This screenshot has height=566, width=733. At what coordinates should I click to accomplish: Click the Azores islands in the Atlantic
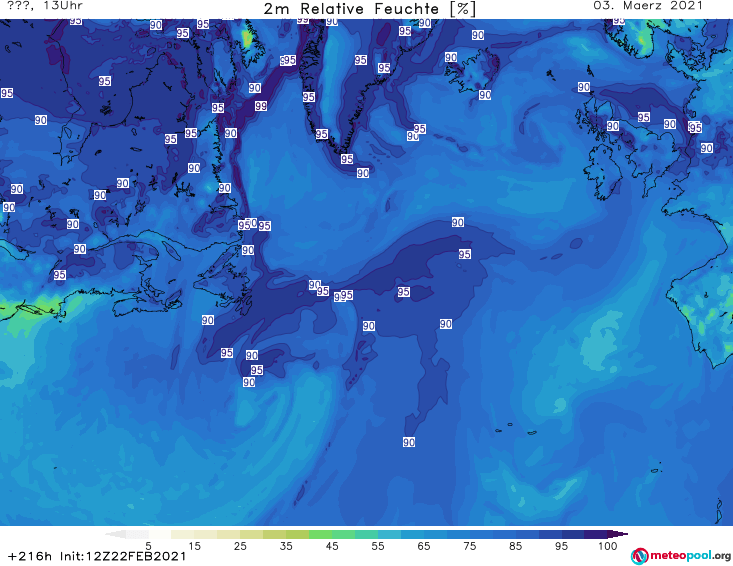click(x=514, y=428)
